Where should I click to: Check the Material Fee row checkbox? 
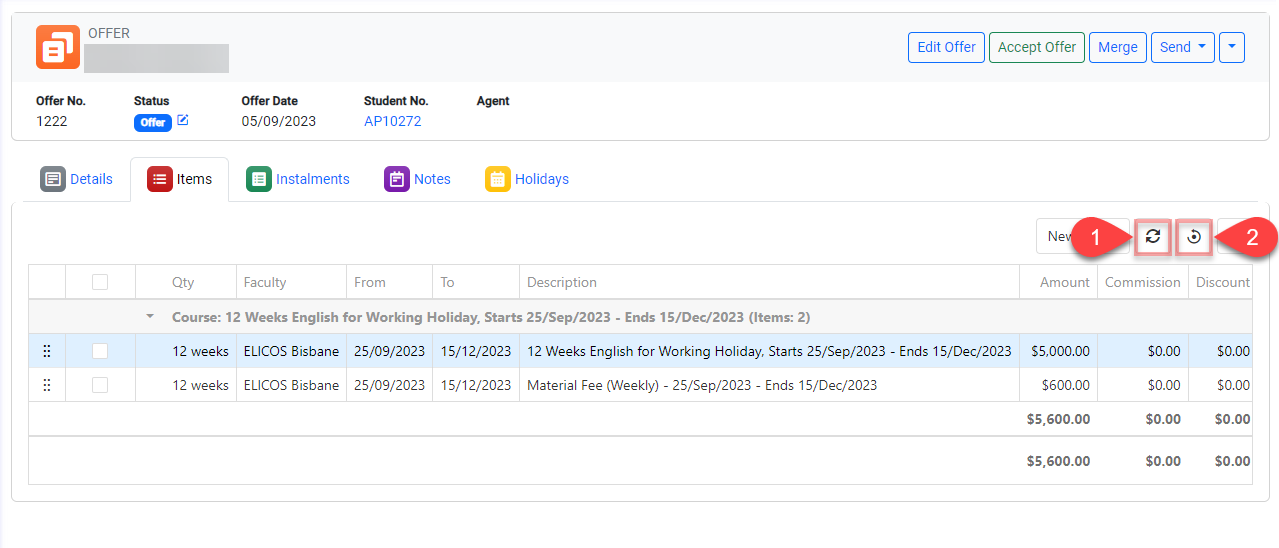(x=100, y=385)
